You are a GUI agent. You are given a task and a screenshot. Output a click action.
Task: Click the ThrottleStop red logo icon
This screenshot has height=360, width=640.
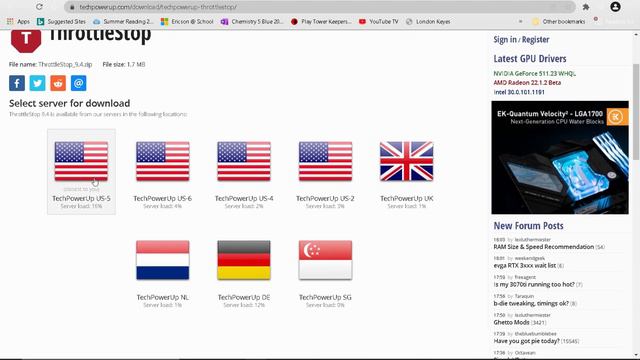(26, 40)
